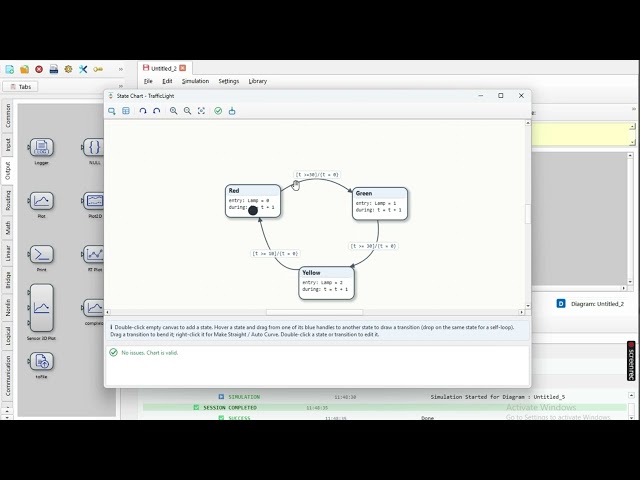The height and width of the screenshot is (480, 640).
Task: Click the blue wrench tools icon
Action: click(x=83, y=69)
